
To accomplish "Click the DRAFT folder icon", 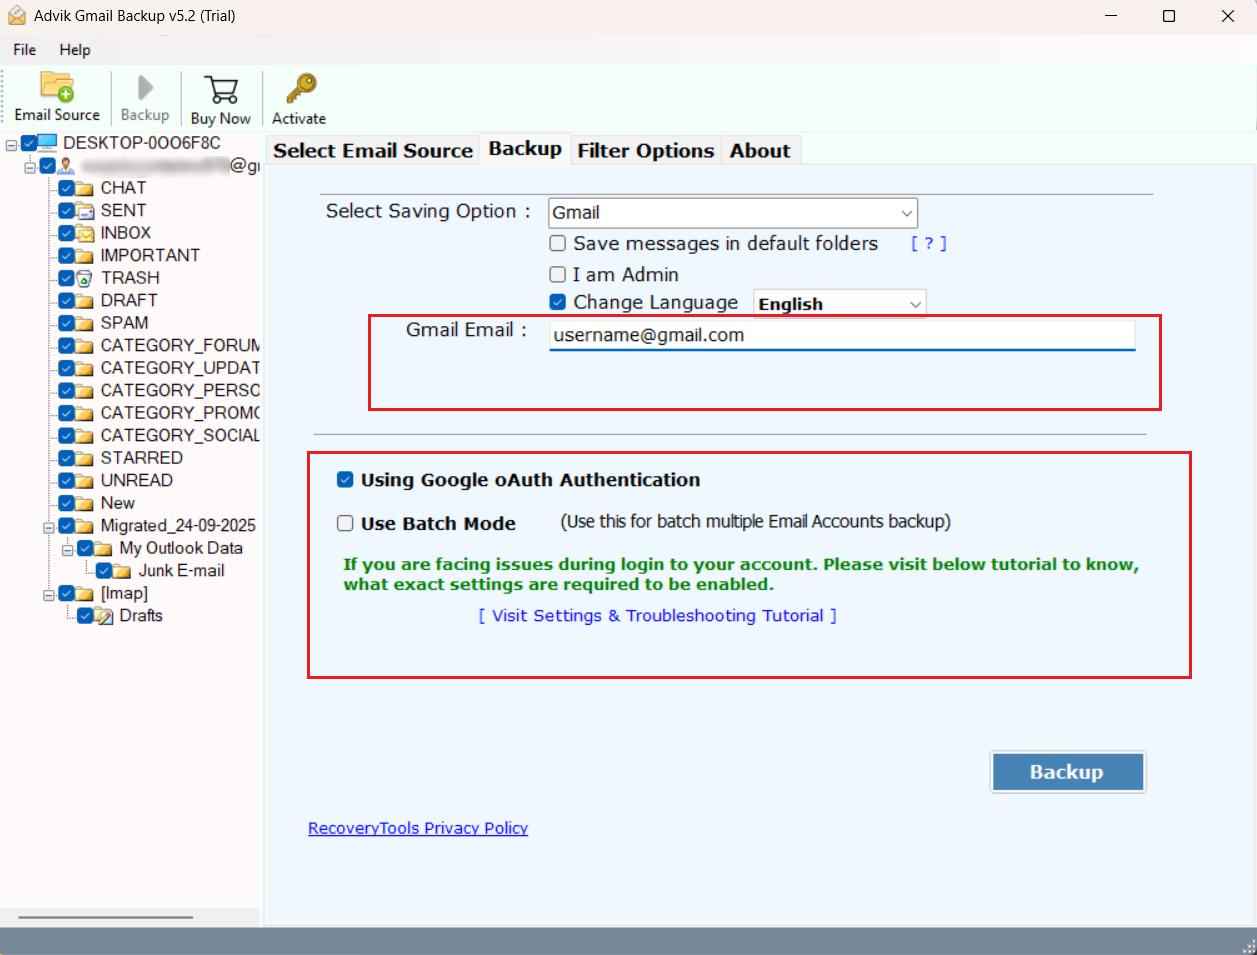I will tap(85, 301).
